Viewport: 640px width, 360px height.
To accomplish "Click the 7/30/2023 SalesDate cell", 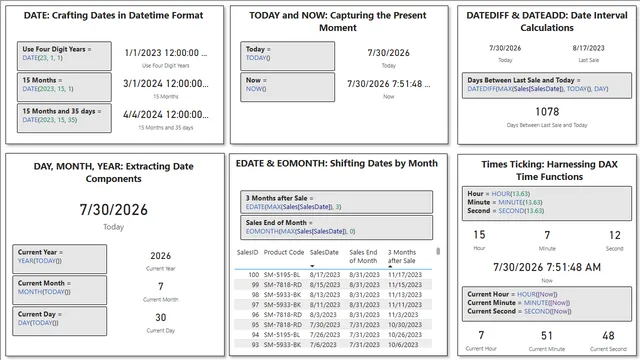I will pyautogui.click(x=324, y=325).
